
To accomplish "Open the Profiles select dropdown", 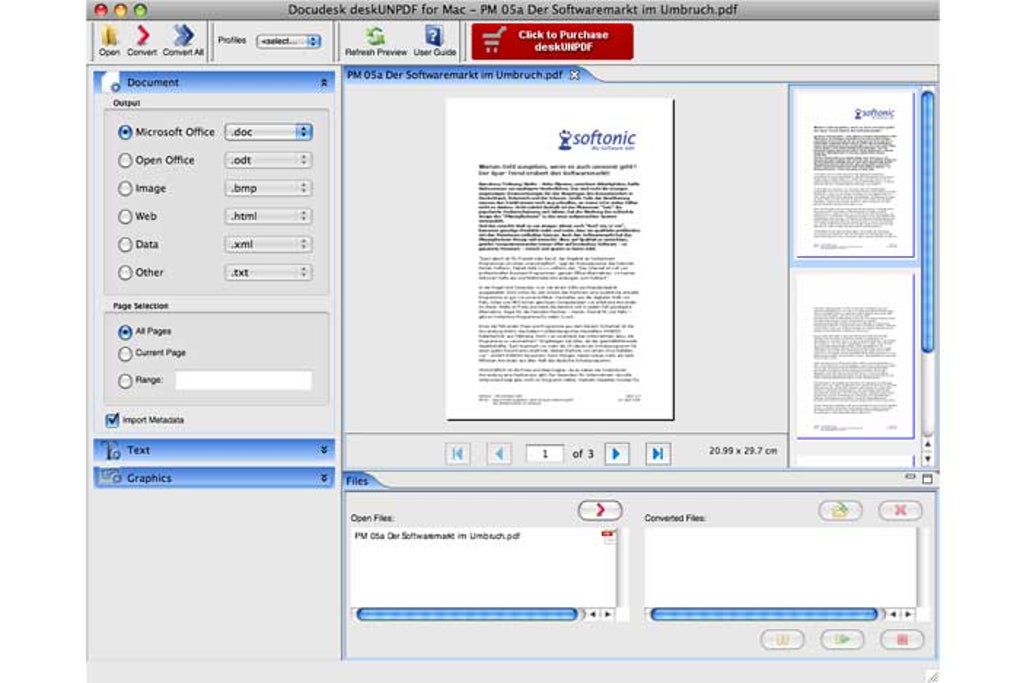I will (289, 41).
